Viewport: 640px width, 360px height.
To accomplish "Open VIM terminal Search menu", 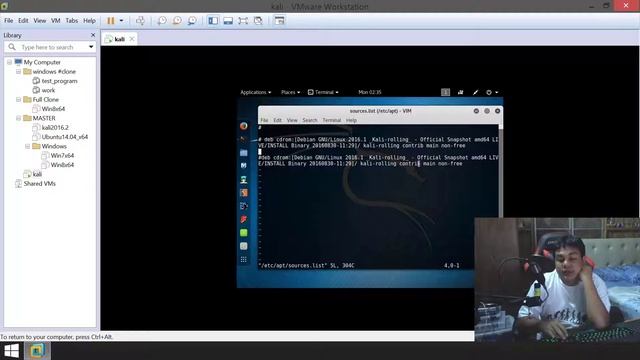I will pos(310,120).
